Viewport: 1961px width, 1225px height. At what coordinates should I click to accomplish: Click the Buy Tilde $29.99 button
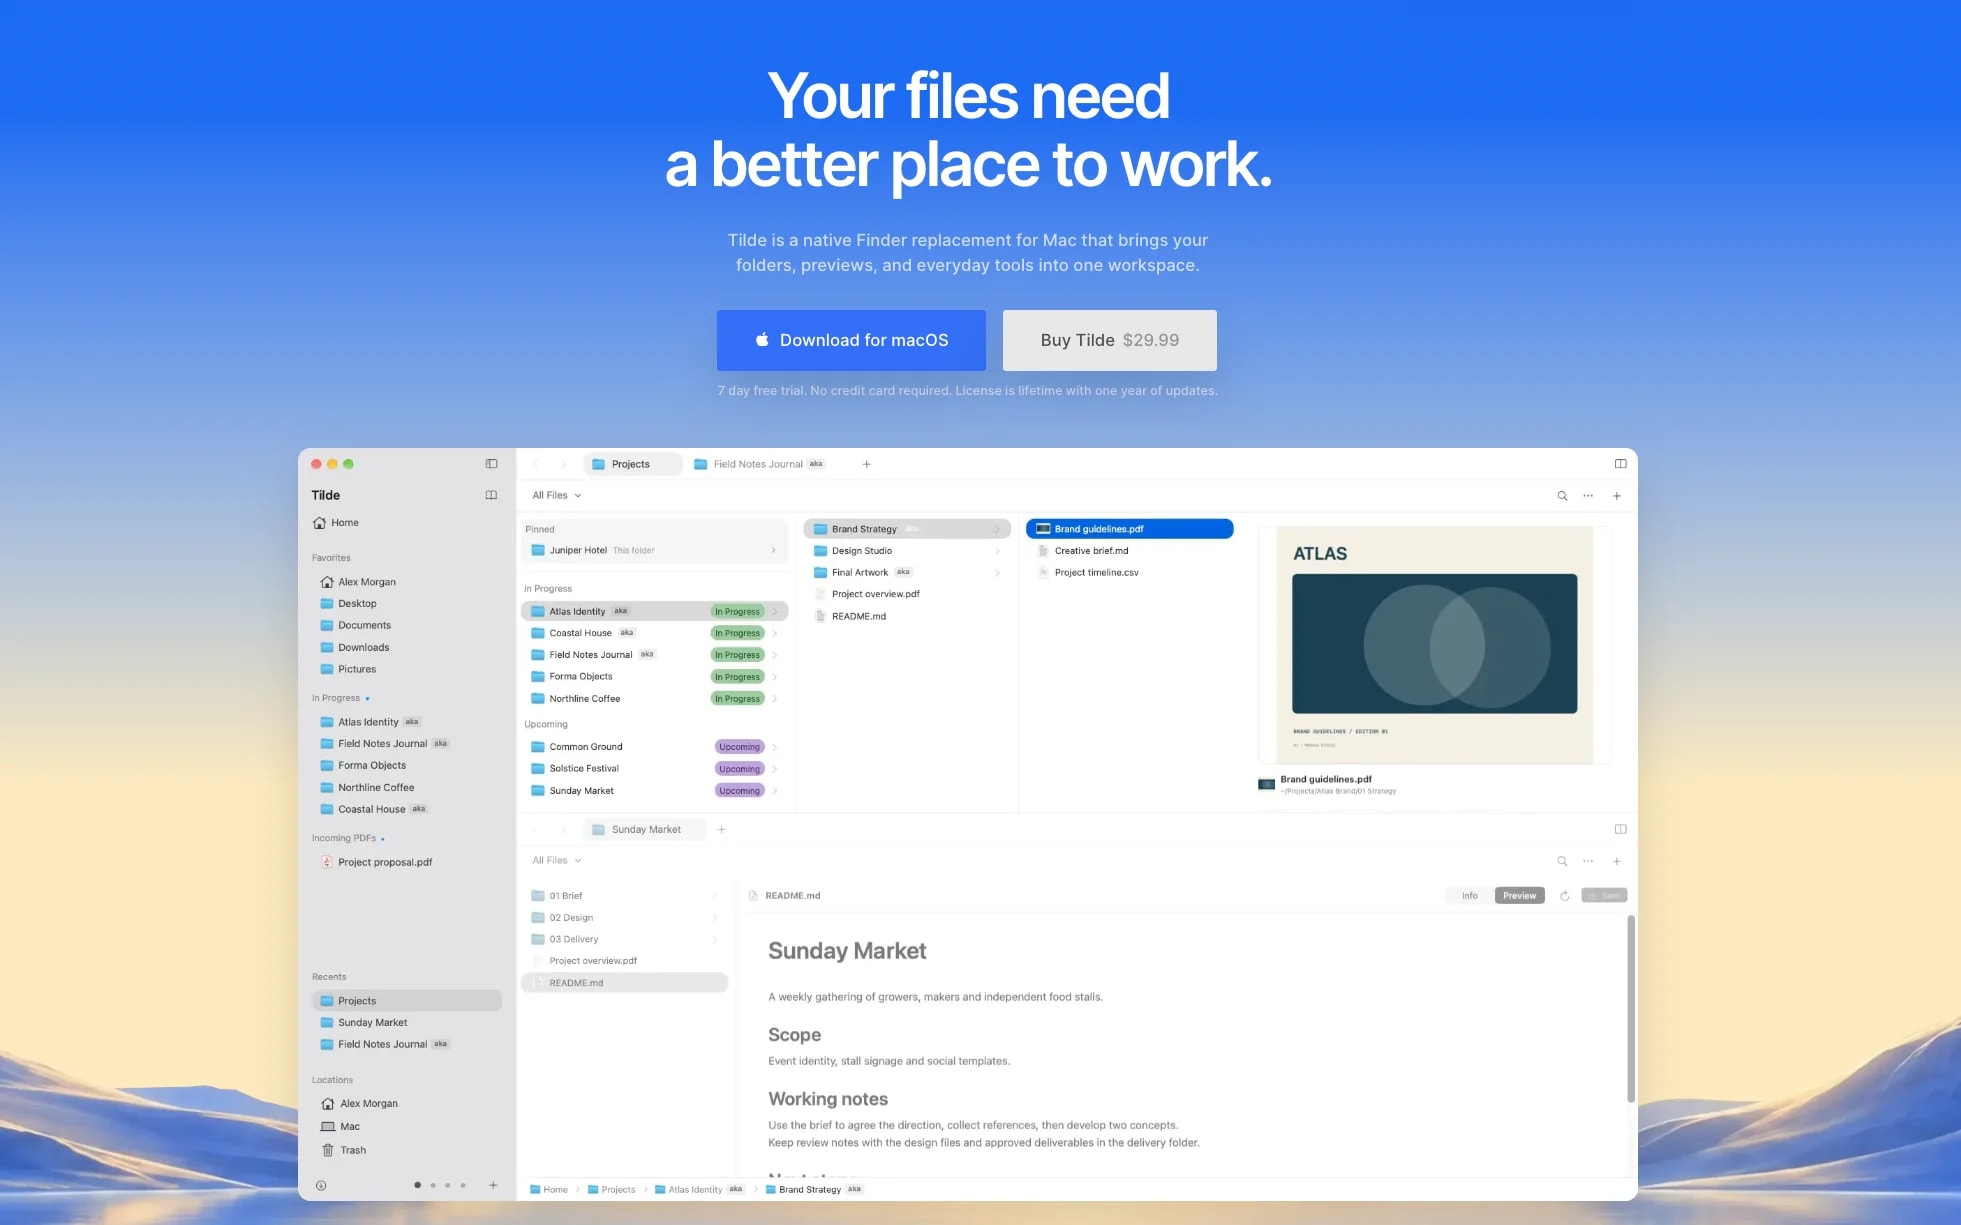tap(1109, 340)
